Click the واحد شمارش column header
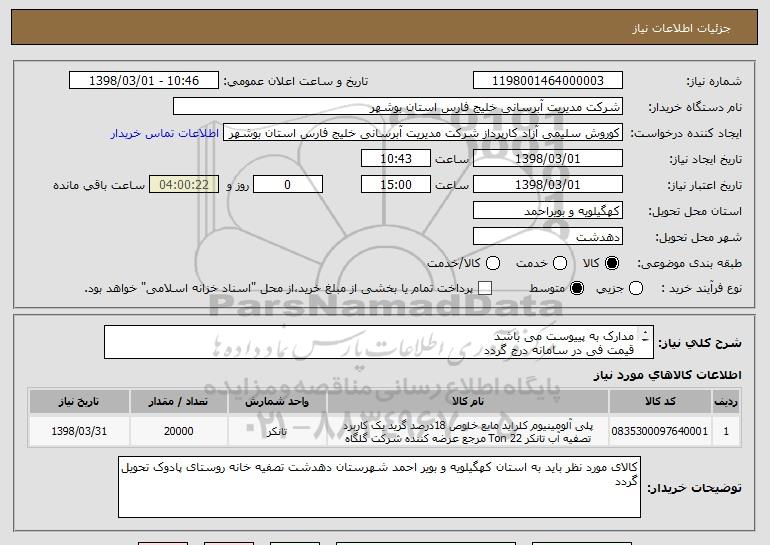The image size is (770, 545). click(x=277, y=402)
